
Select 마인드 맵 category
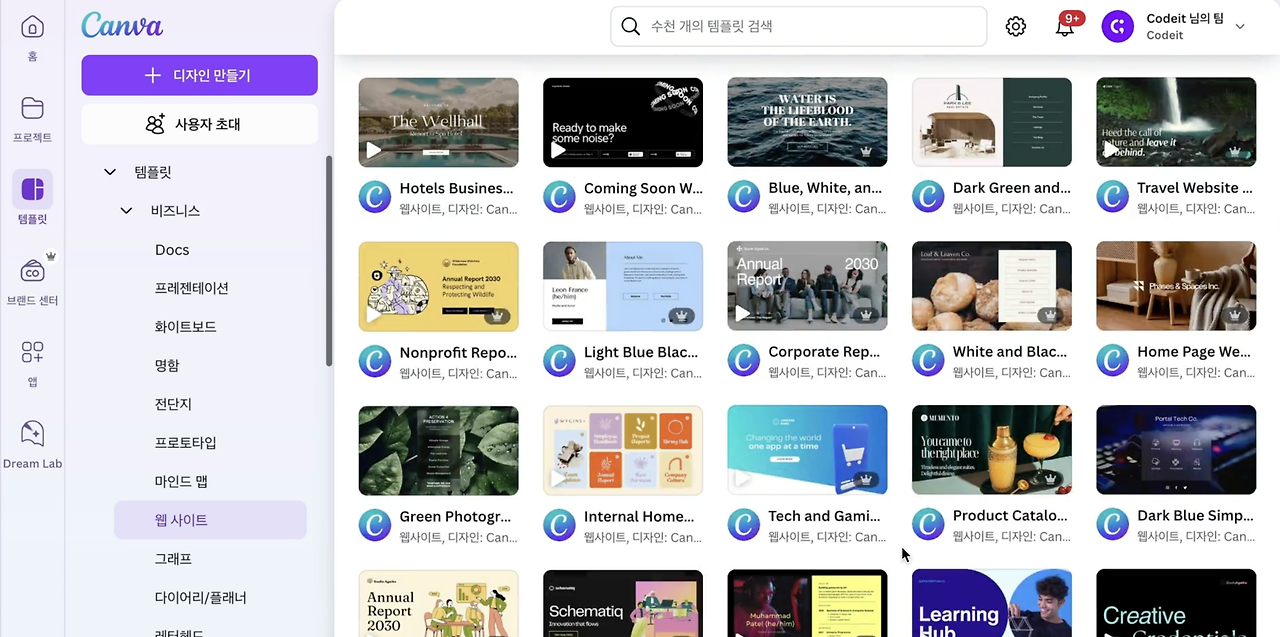181,481
